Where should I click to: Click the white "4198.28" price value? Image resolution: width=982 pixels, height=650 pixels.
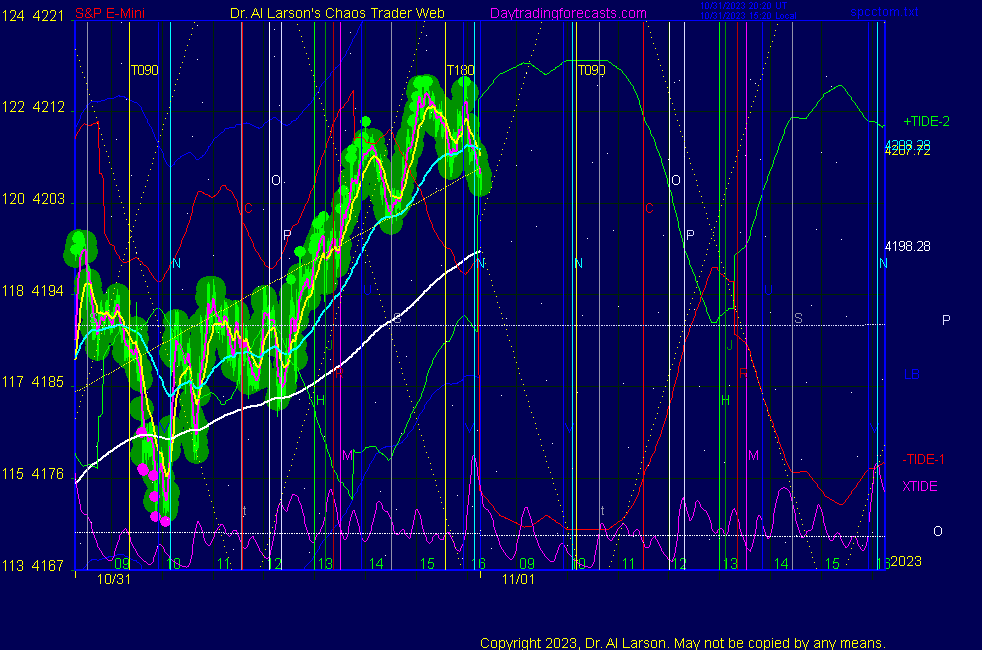pos(907,247)
